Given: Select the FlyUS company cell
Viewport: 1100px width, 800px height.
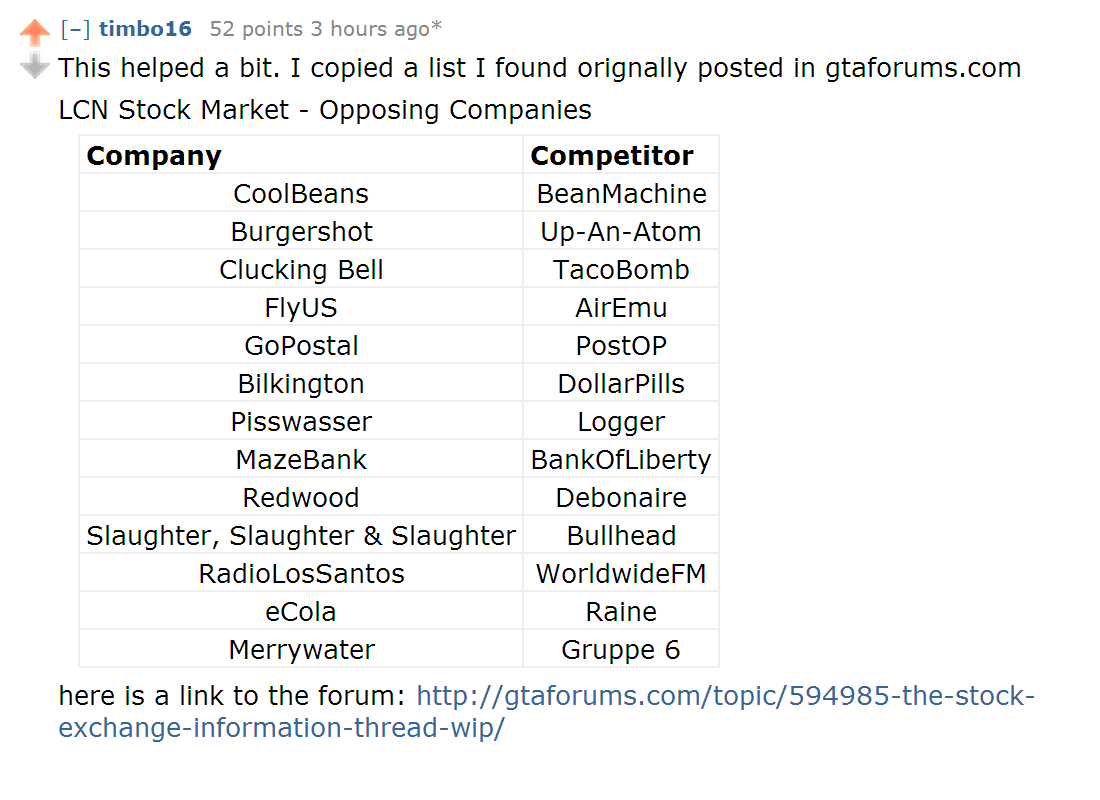Looking at the screenshot, I should pyautogui.click(x=301, y=308).
